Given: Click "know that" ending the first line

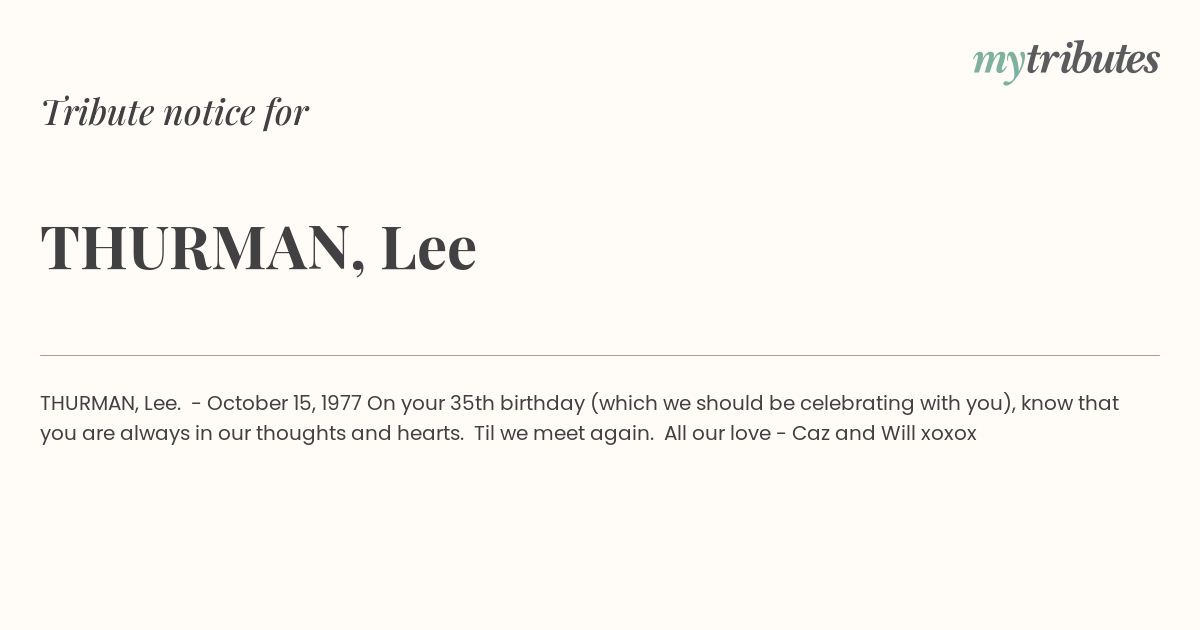Looking at the screenshot, I should tap(1070, 403).
